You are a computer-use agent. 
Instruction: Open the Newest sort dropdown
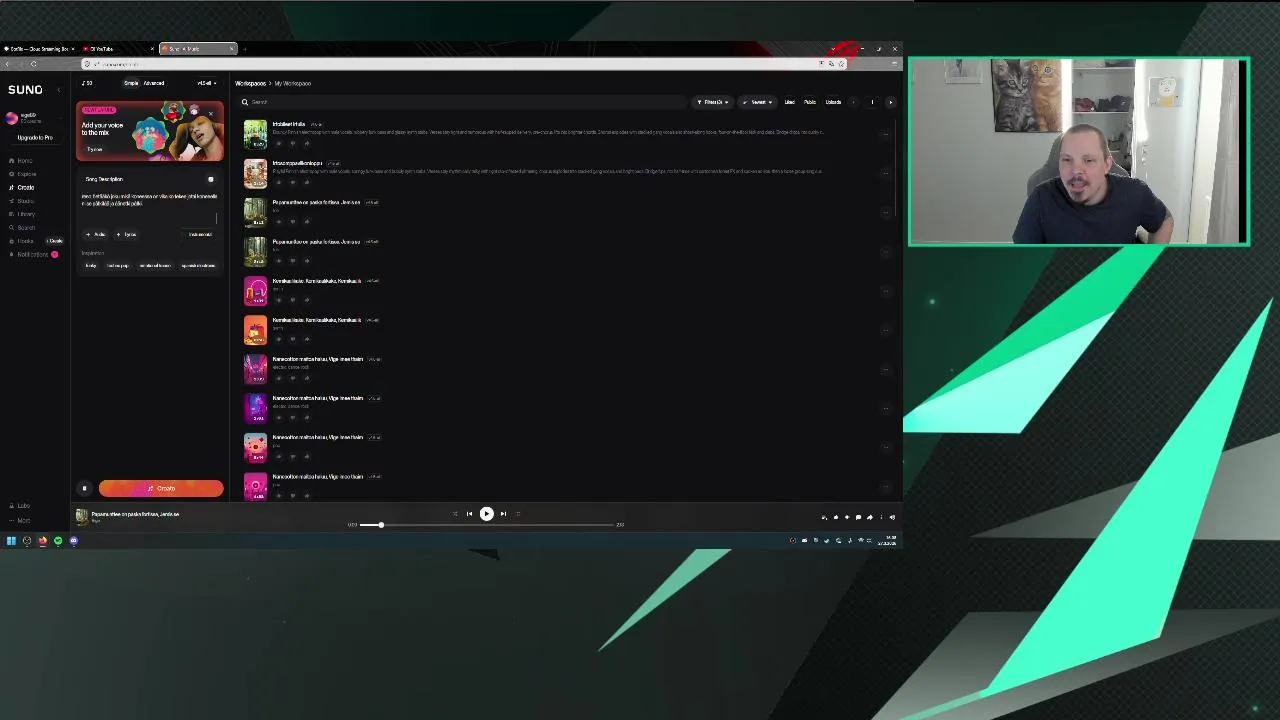pos(757,102)
